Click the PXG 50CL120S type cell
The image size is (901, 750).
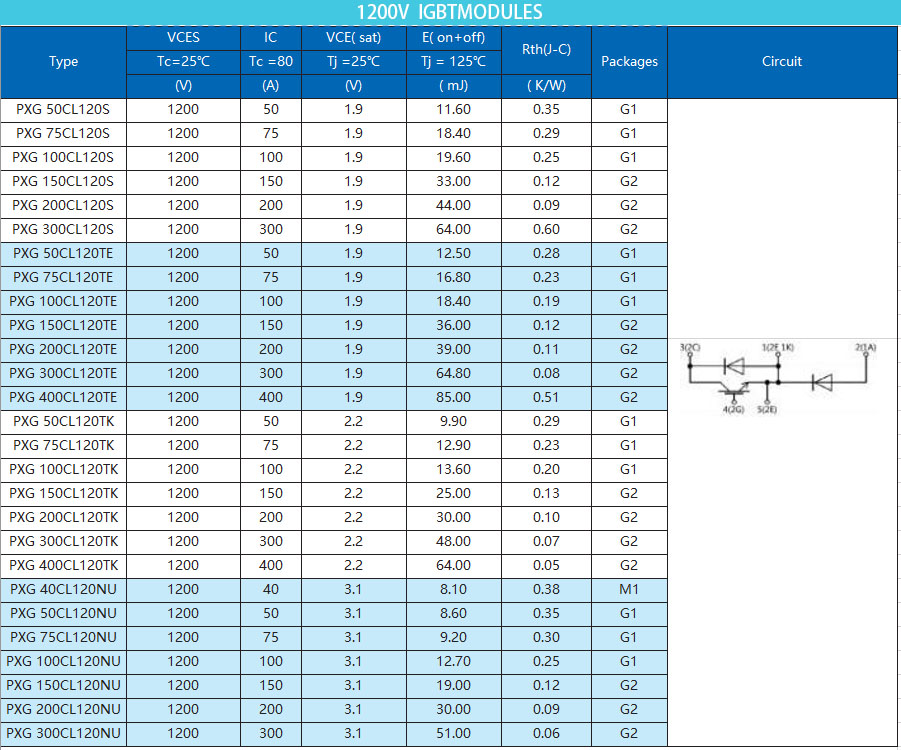pyautogui.click(x=63, y=109)
